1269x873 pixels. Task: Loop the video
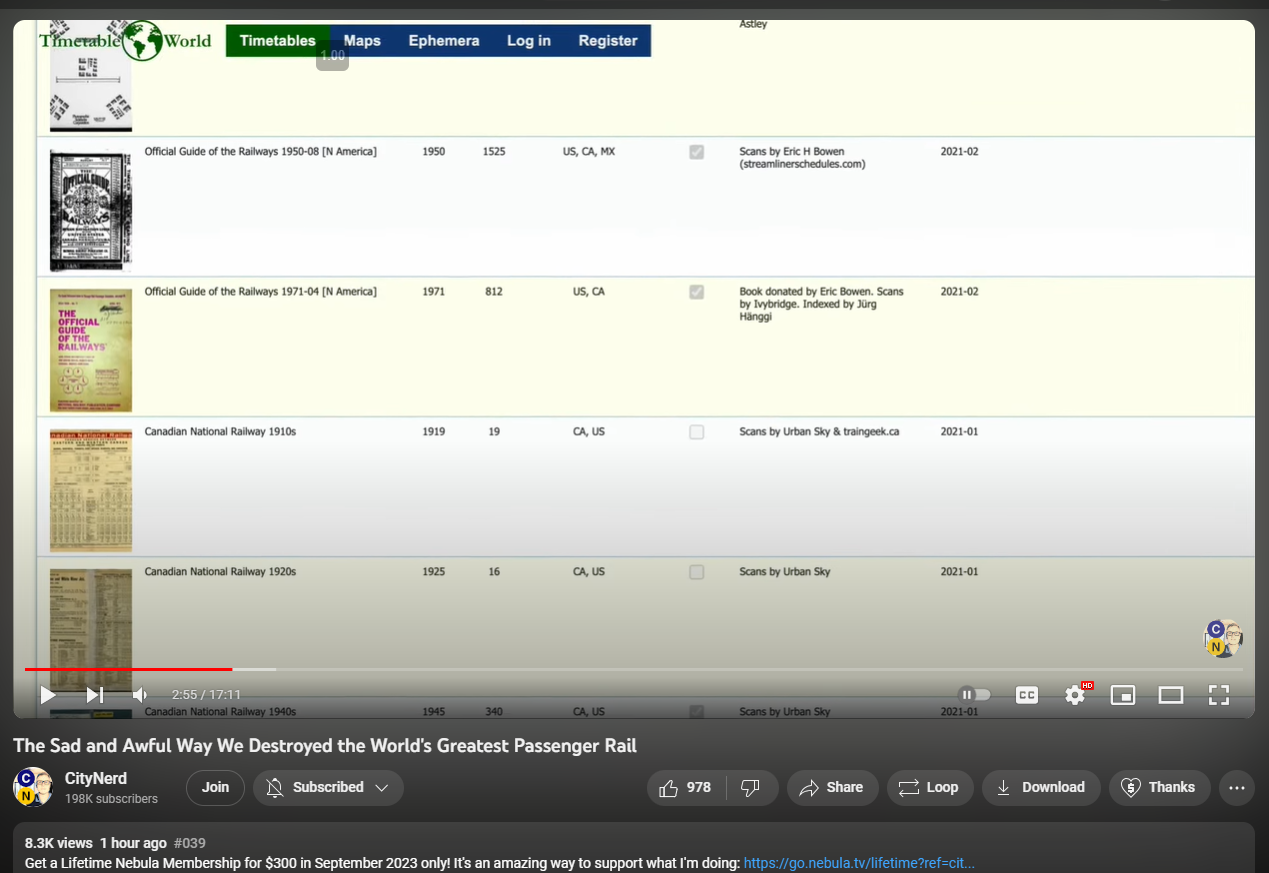[929, 787]
